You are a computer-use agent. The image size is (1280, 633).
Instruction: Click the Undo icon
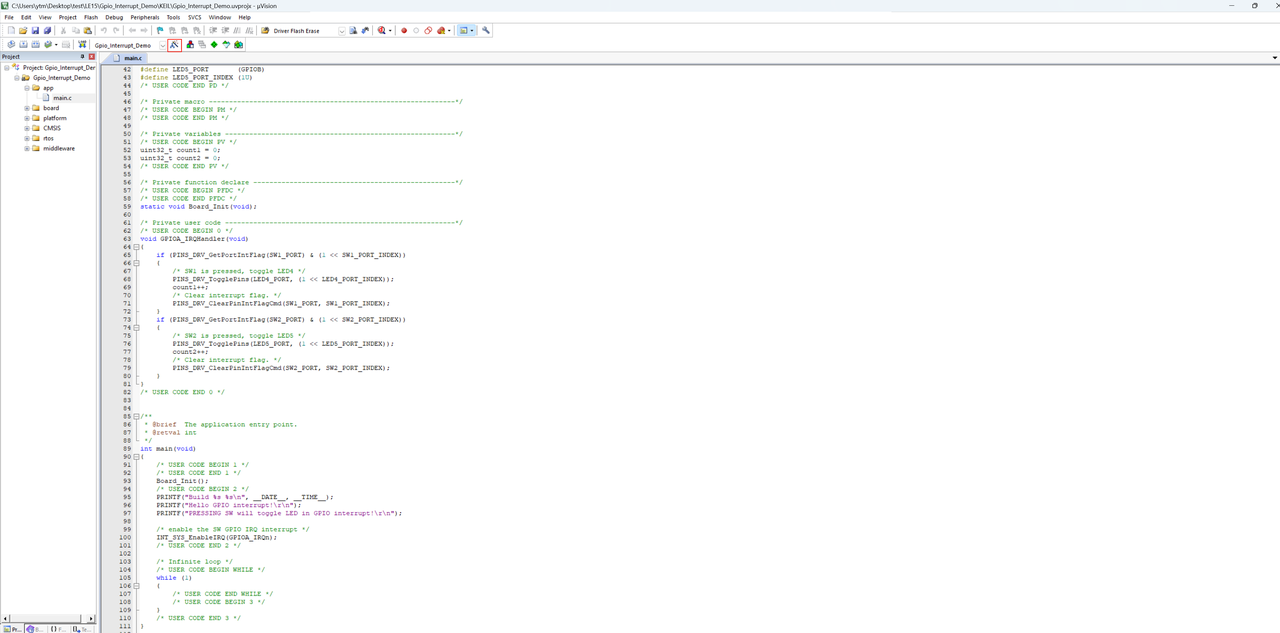(x=103, y=31)
